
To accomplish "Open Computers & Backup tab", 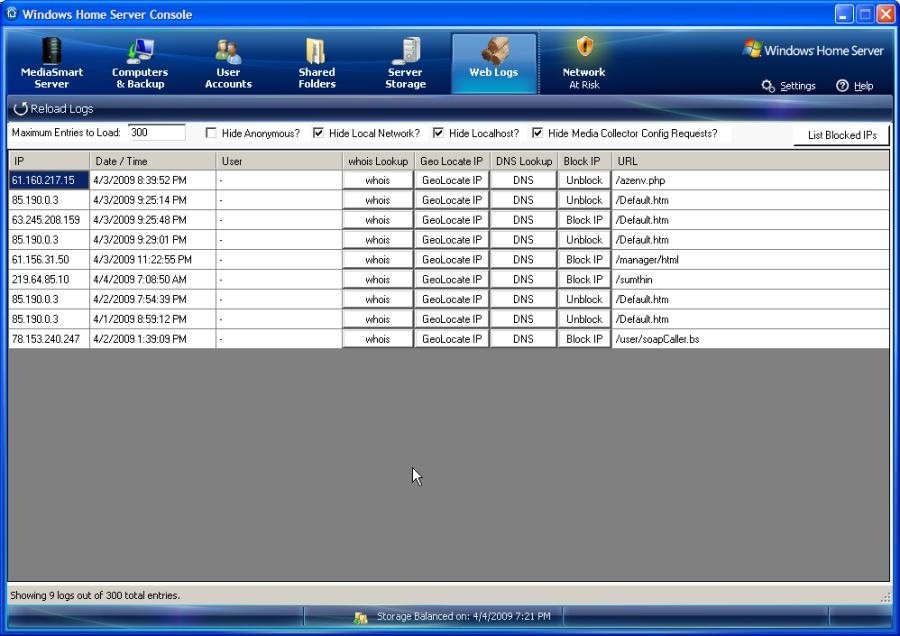I will click(140, 63).
